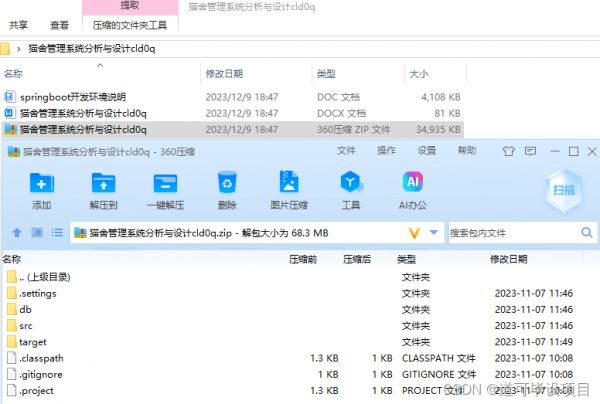Click the 解压到 extract-to icon

[x=103, y=182]
